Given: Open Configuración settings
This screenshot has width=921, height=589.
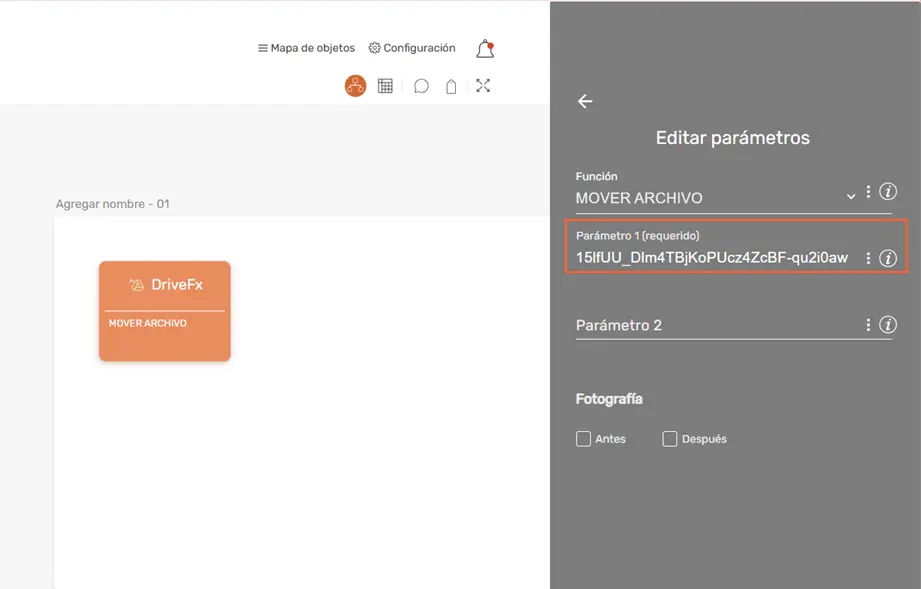Looking at the screenshot, I should tap(411, 47).
